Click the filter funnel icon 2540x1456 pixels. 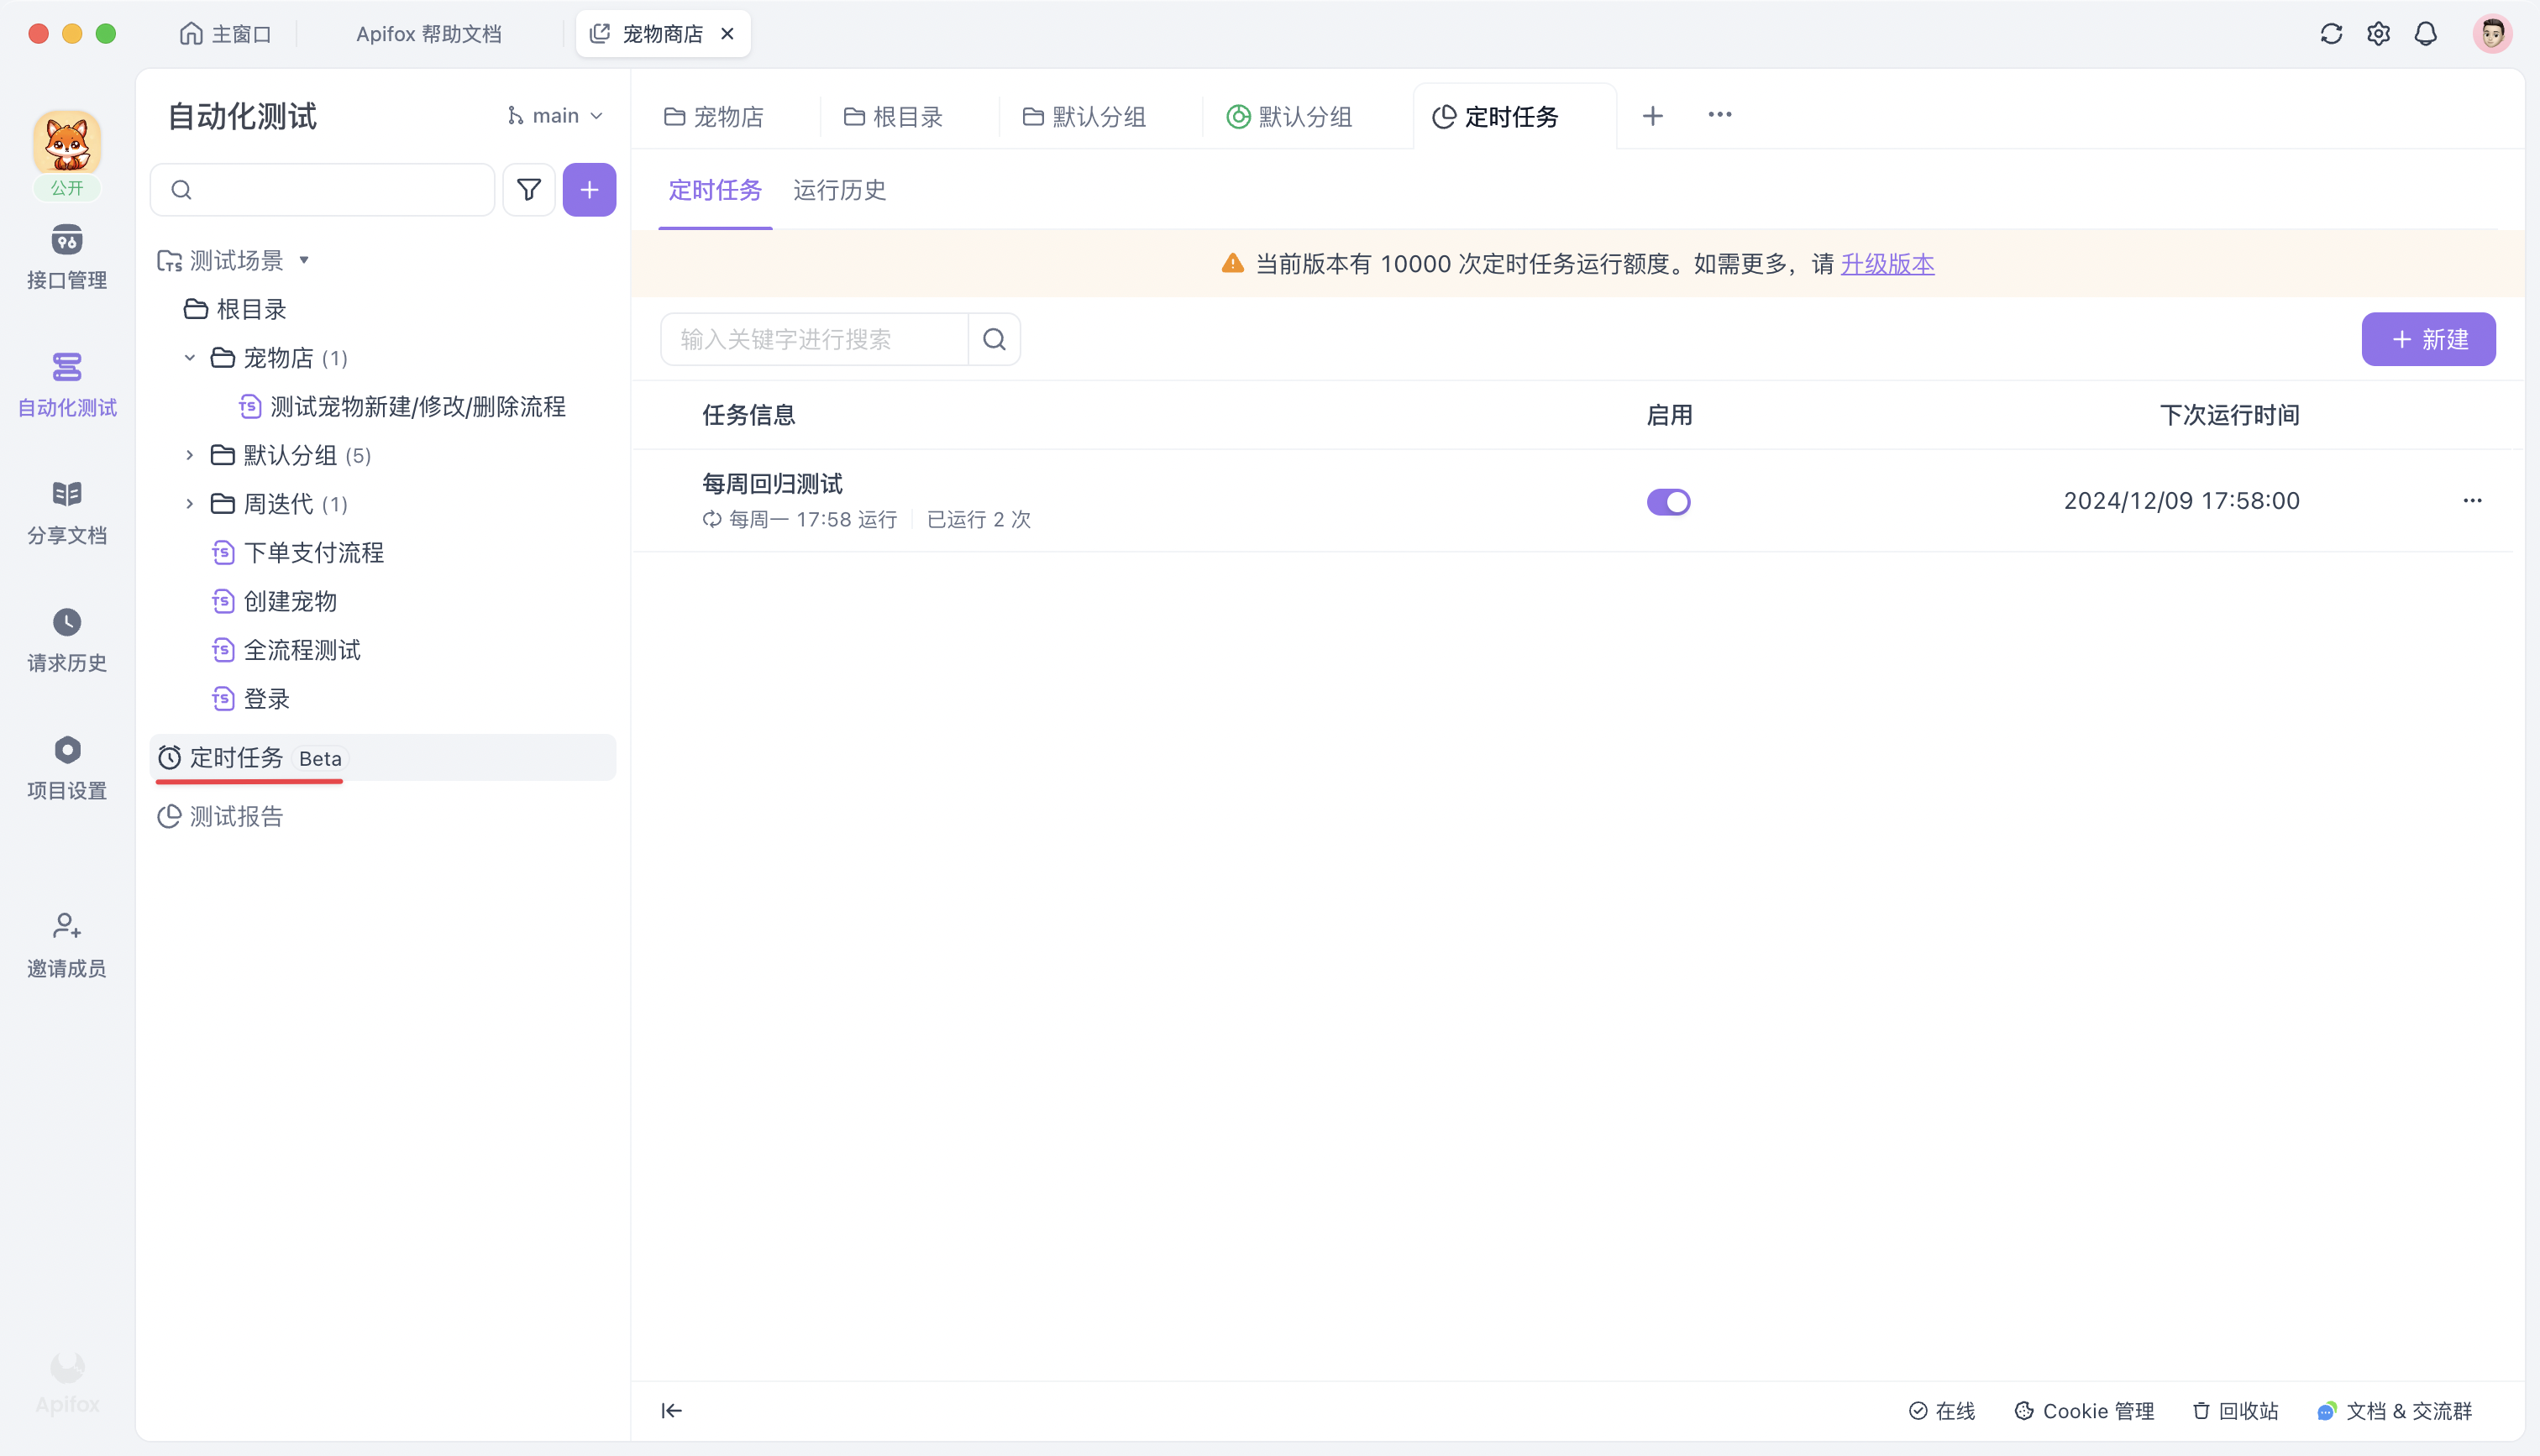(528, 189)
